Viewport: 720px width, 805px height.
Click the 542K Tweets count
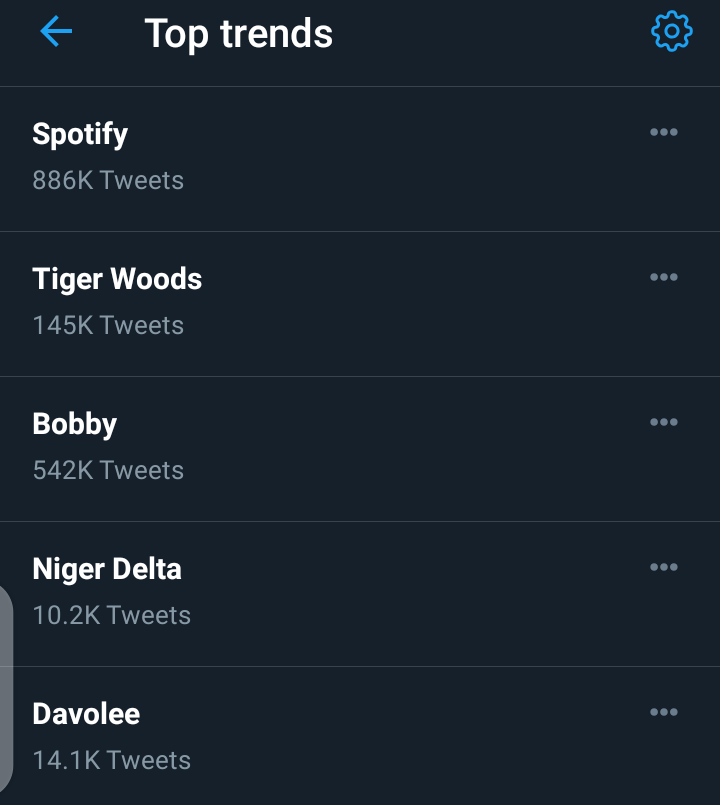click(108, 470)
